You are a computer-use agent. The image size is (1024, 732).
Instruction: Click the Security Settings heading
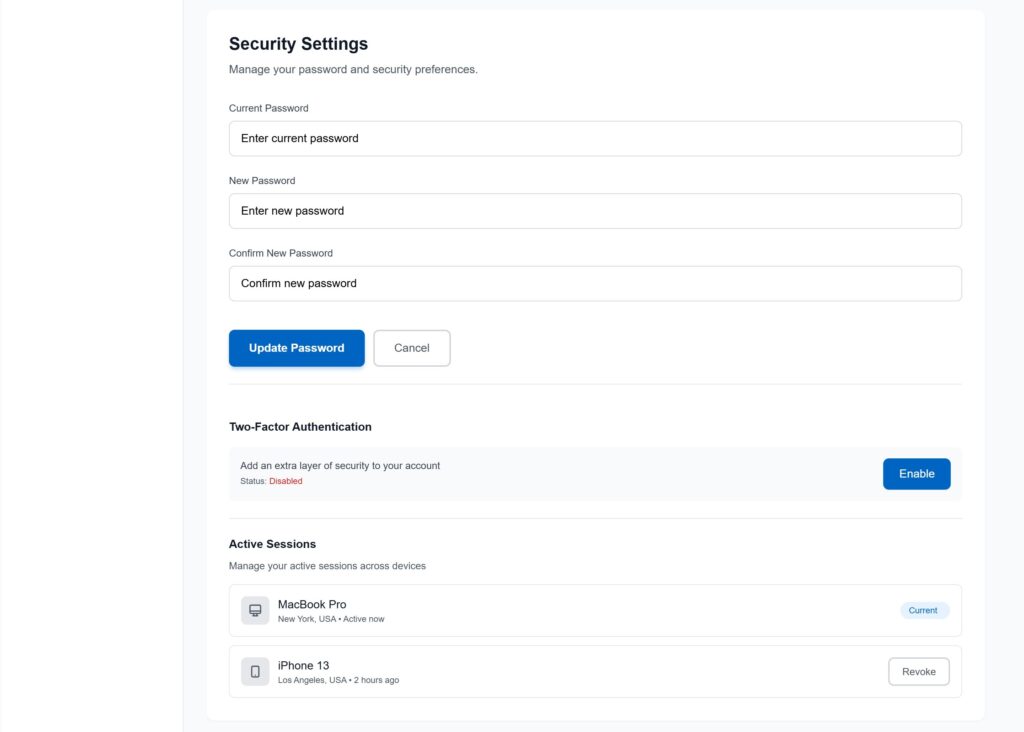[298, 44]
